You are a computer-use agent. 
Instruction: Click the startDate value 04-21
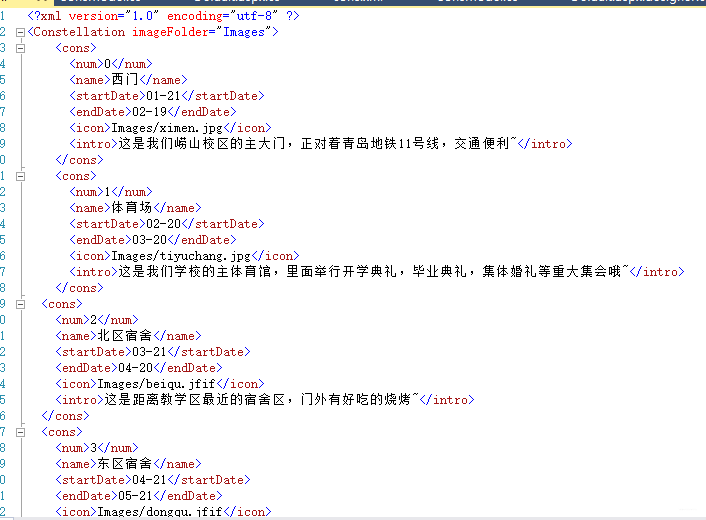[149, 480]
